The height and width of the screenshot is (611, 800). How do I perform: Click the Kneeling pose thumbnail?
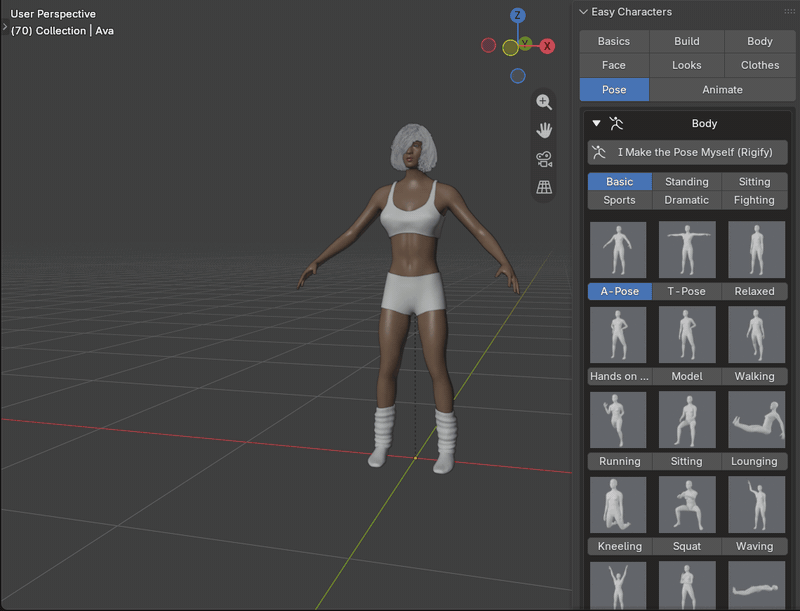pos(618,505)
